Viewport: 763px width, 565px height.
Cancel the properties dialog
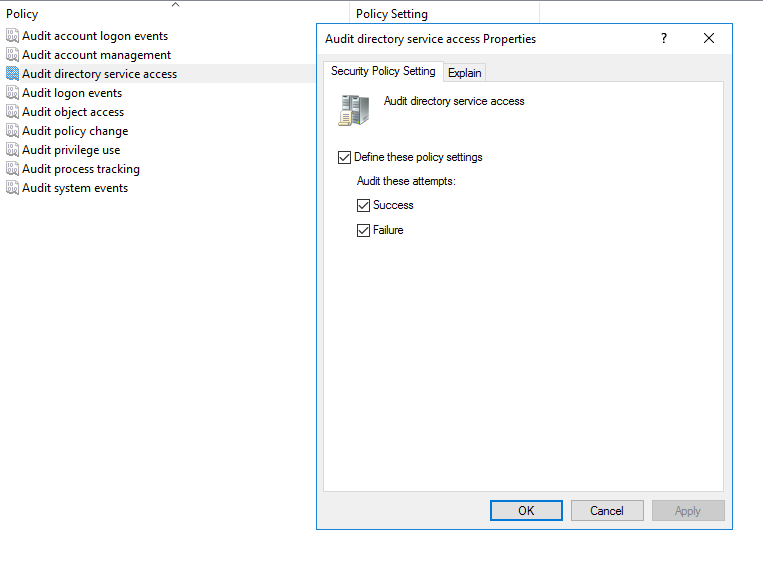(607, 510)
